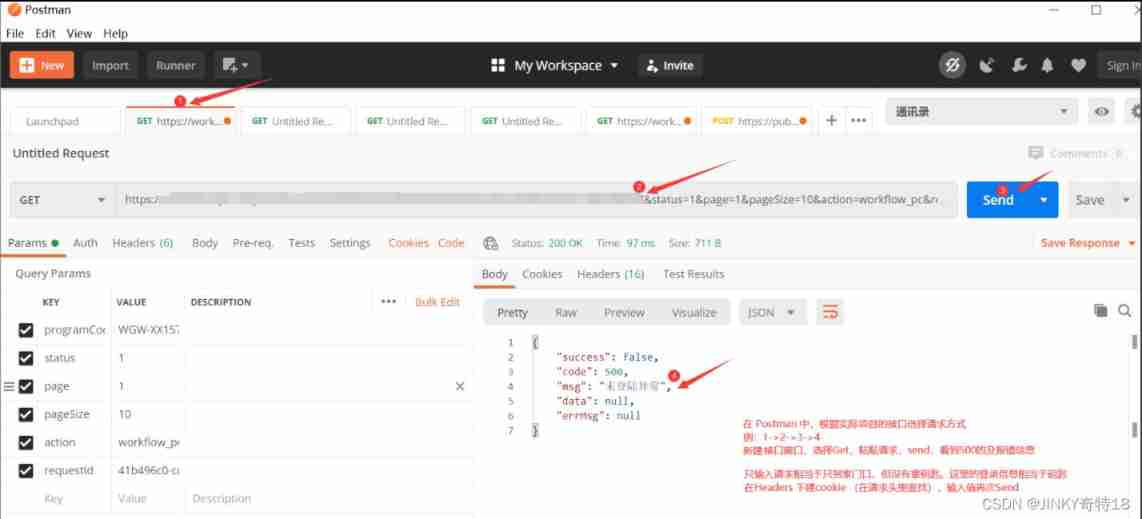Open the GET method dropdown

click(x=62, y=200)
